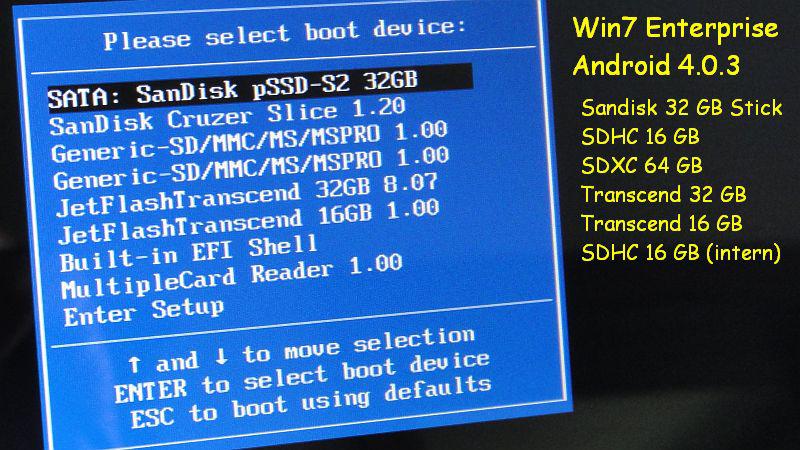Select JetFlashTranscend 32GB 8.07 boot device
Image resolution: width=800 pixels, height=450 pixels.
247,195
